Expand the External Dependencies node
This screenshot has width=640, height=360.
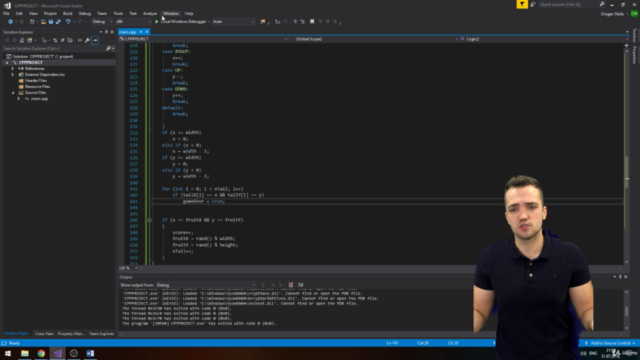point(13,75)
